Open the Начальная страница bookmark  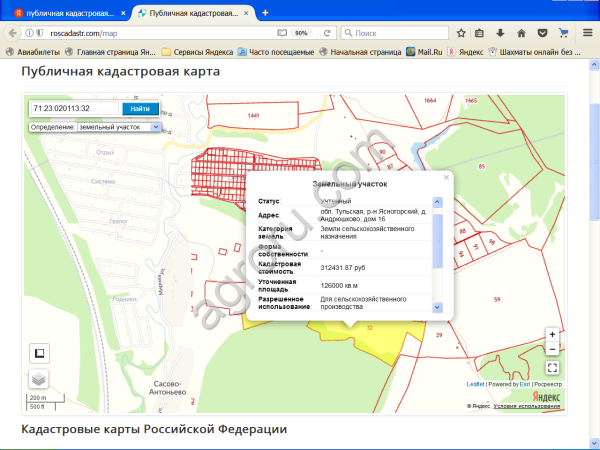pyautogui.click(x=360, y=52)
